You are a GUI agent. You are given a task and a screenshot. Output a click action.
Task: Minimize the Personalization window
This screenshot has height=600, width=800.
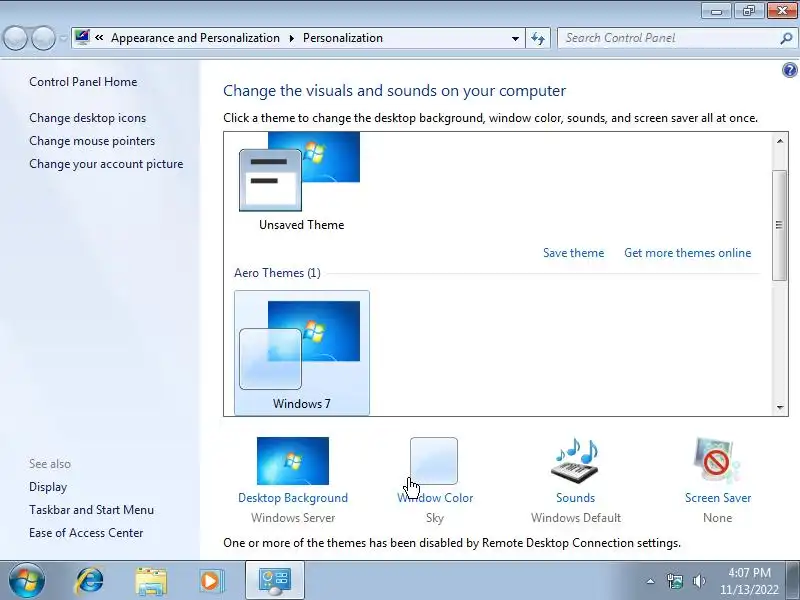[716, 11]
